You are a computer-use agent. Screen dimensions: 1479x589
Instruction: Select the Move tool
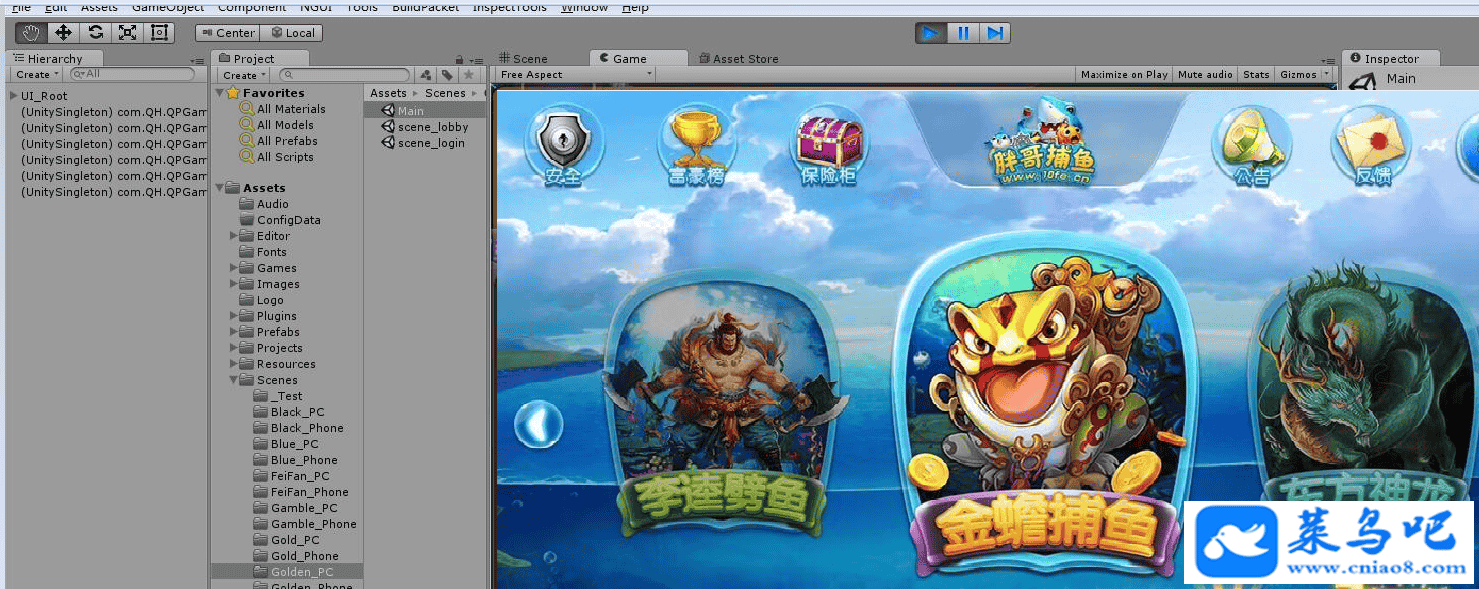(x=63, y=32)
